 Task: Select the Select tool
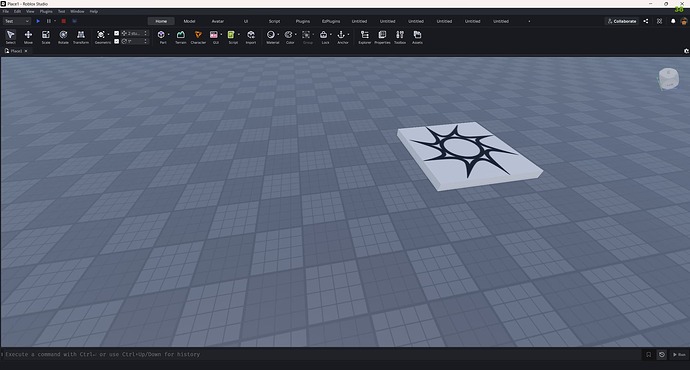[11, 37]
